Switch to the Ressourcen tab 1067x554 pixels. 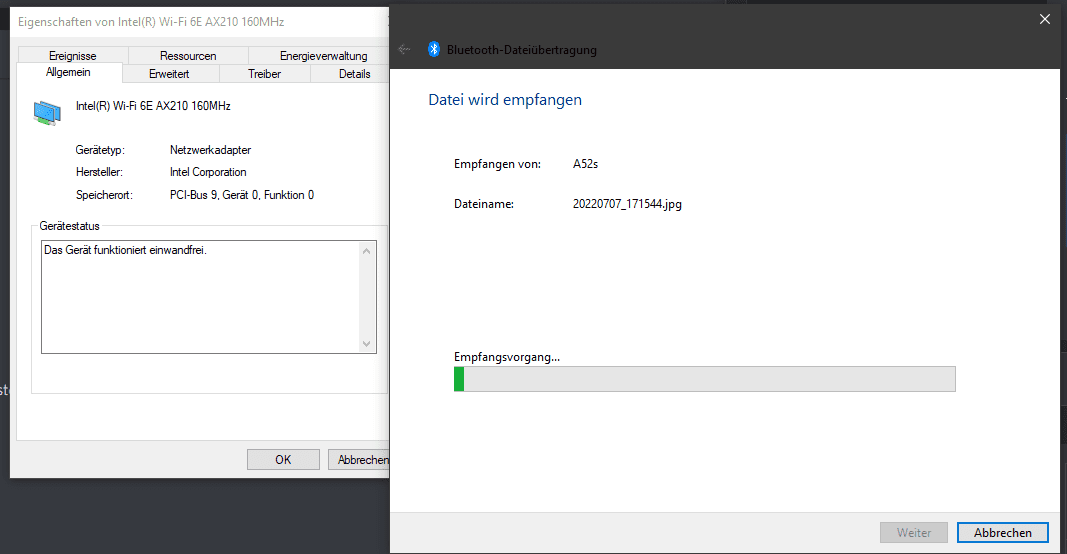188,56
